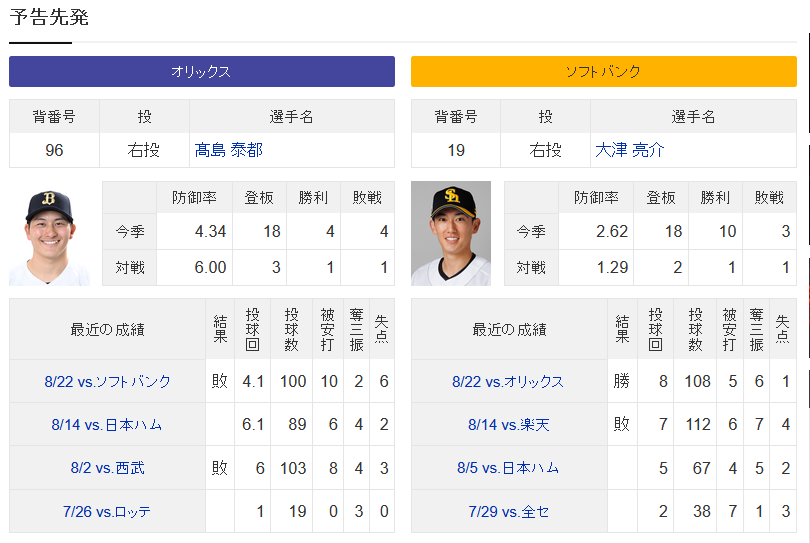Click the SoftBank pitcher headshot photo
The height and width of the screenshot is (543, 810).
451,234
